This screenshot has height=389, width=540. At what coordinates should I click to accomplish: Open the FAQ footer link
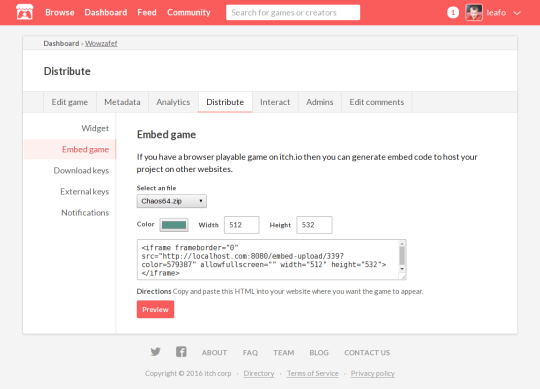pos(250,353)
